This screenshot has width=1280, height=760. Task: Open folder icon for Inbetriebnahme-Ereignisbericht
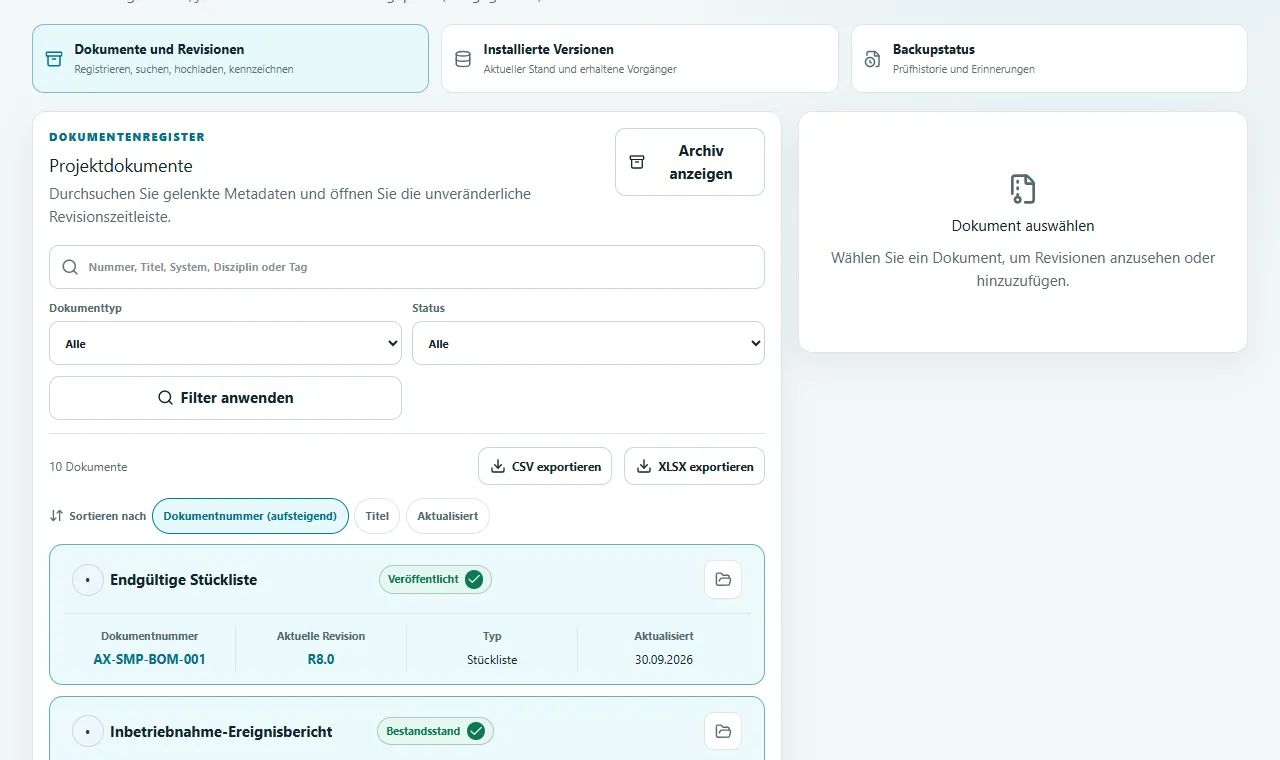[x=723, y=731]
